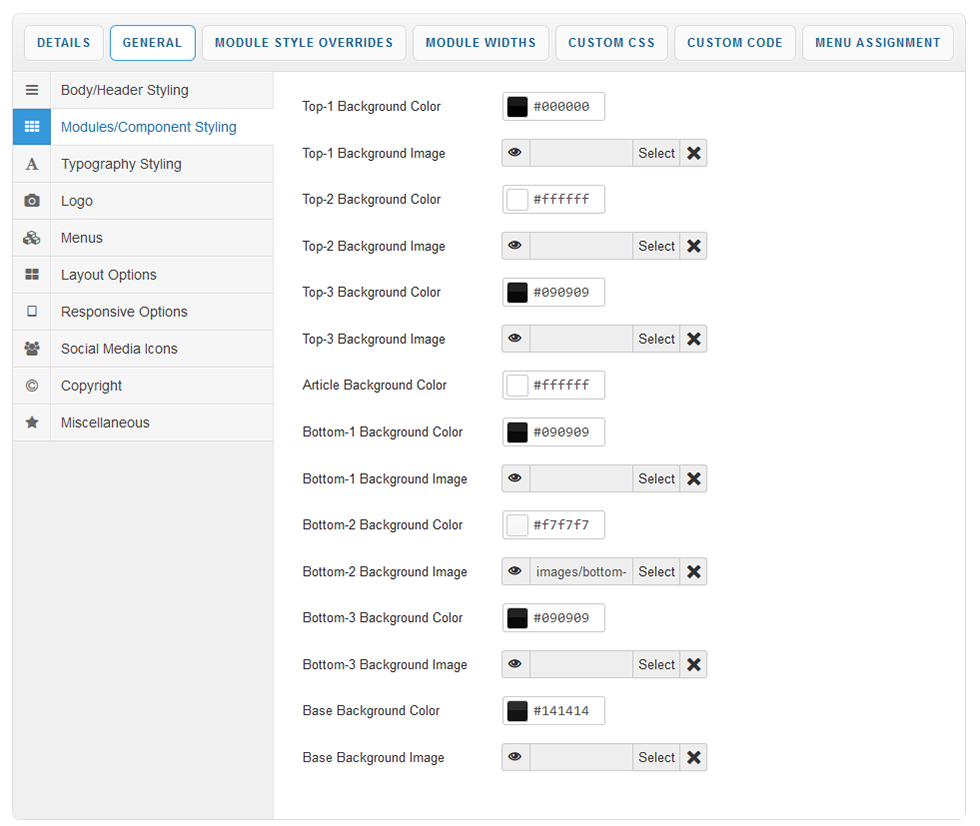This screenshot has width=980, height=826.
Task: Toggle the Base Background Image eye preview
Action: click(x=515, y=758)
